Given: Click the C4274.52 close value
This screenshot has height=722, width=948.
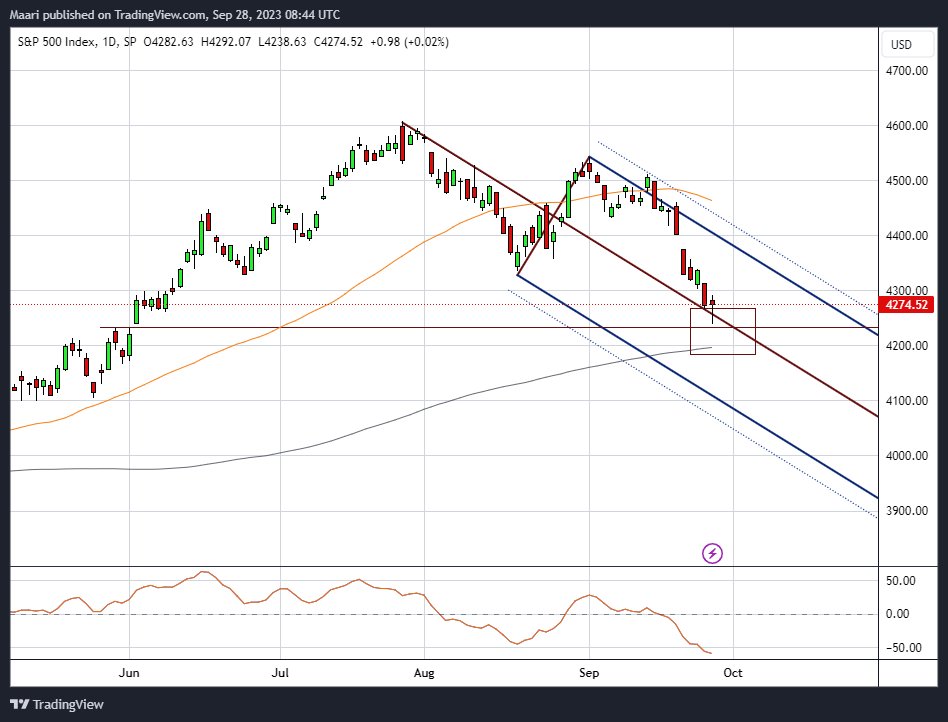Looking at the screenshot, I should pyautogui.click(x=338, y=42).
